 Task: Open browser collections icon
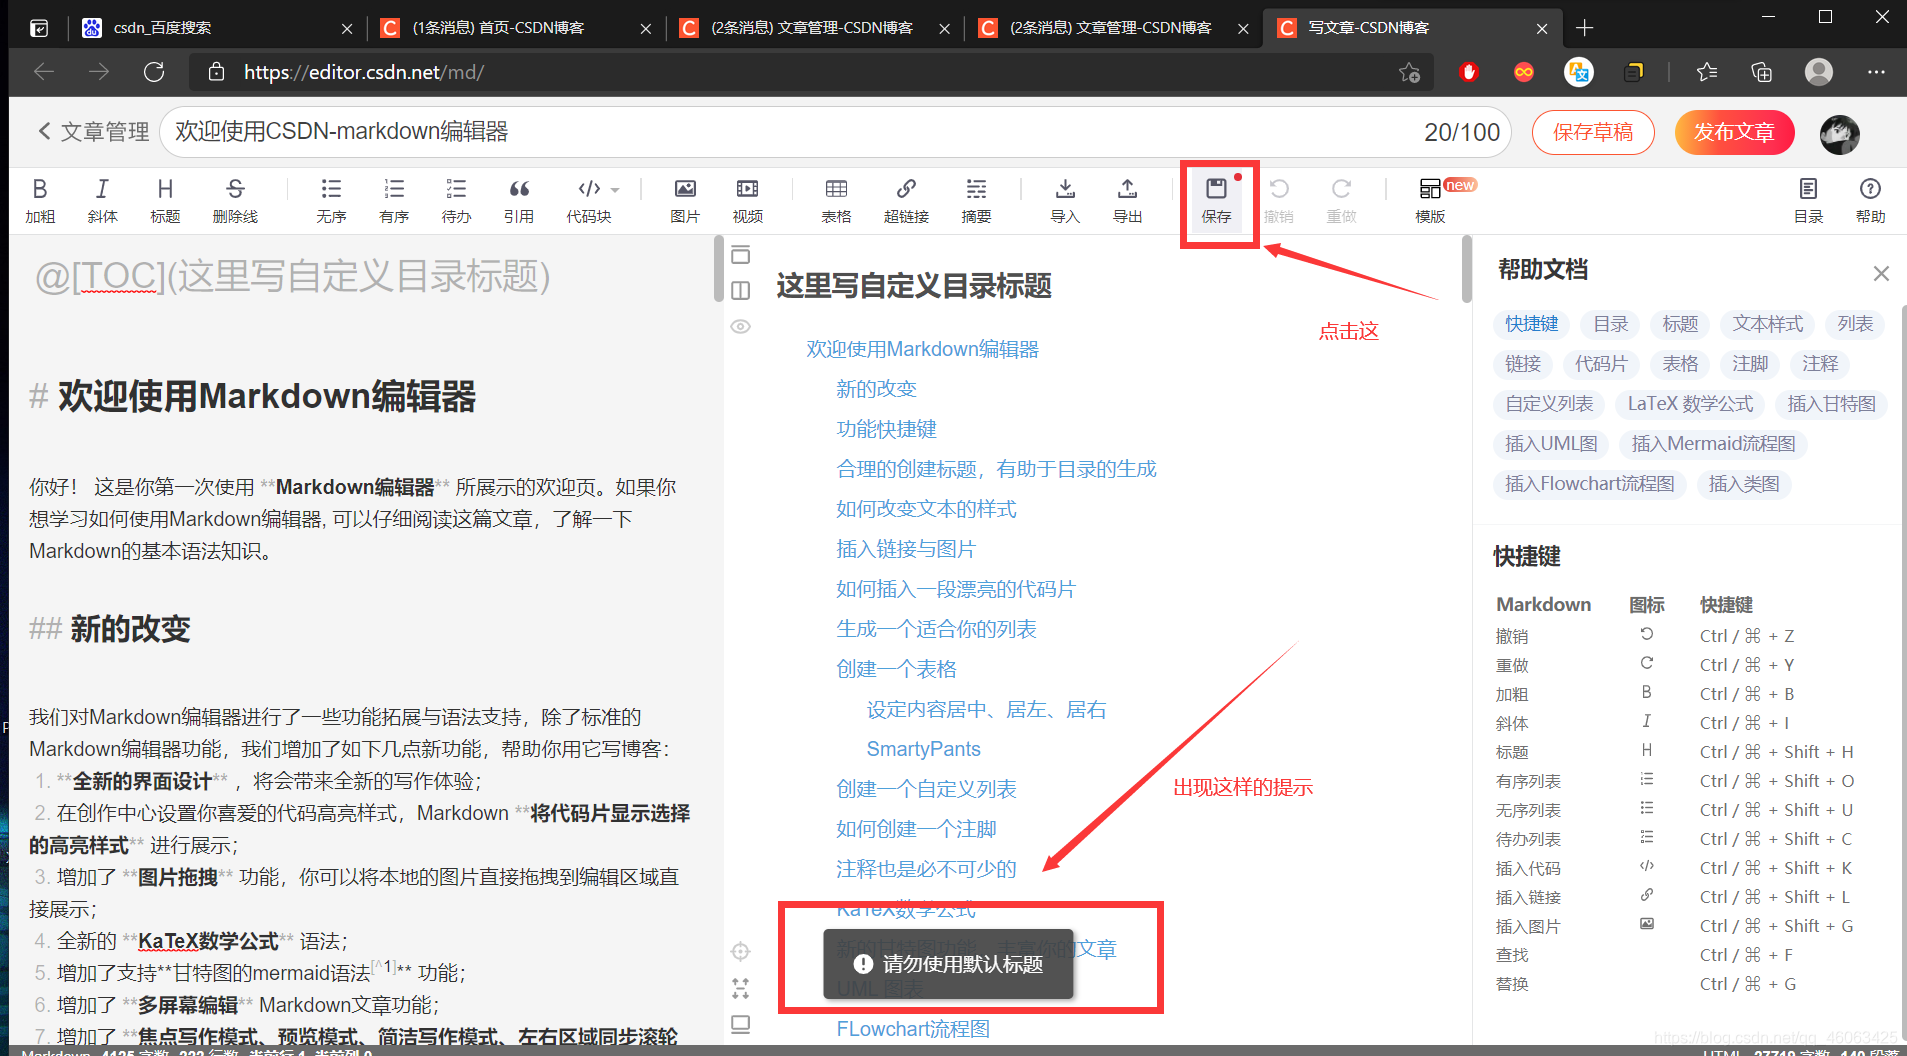tap(1761, 72)
